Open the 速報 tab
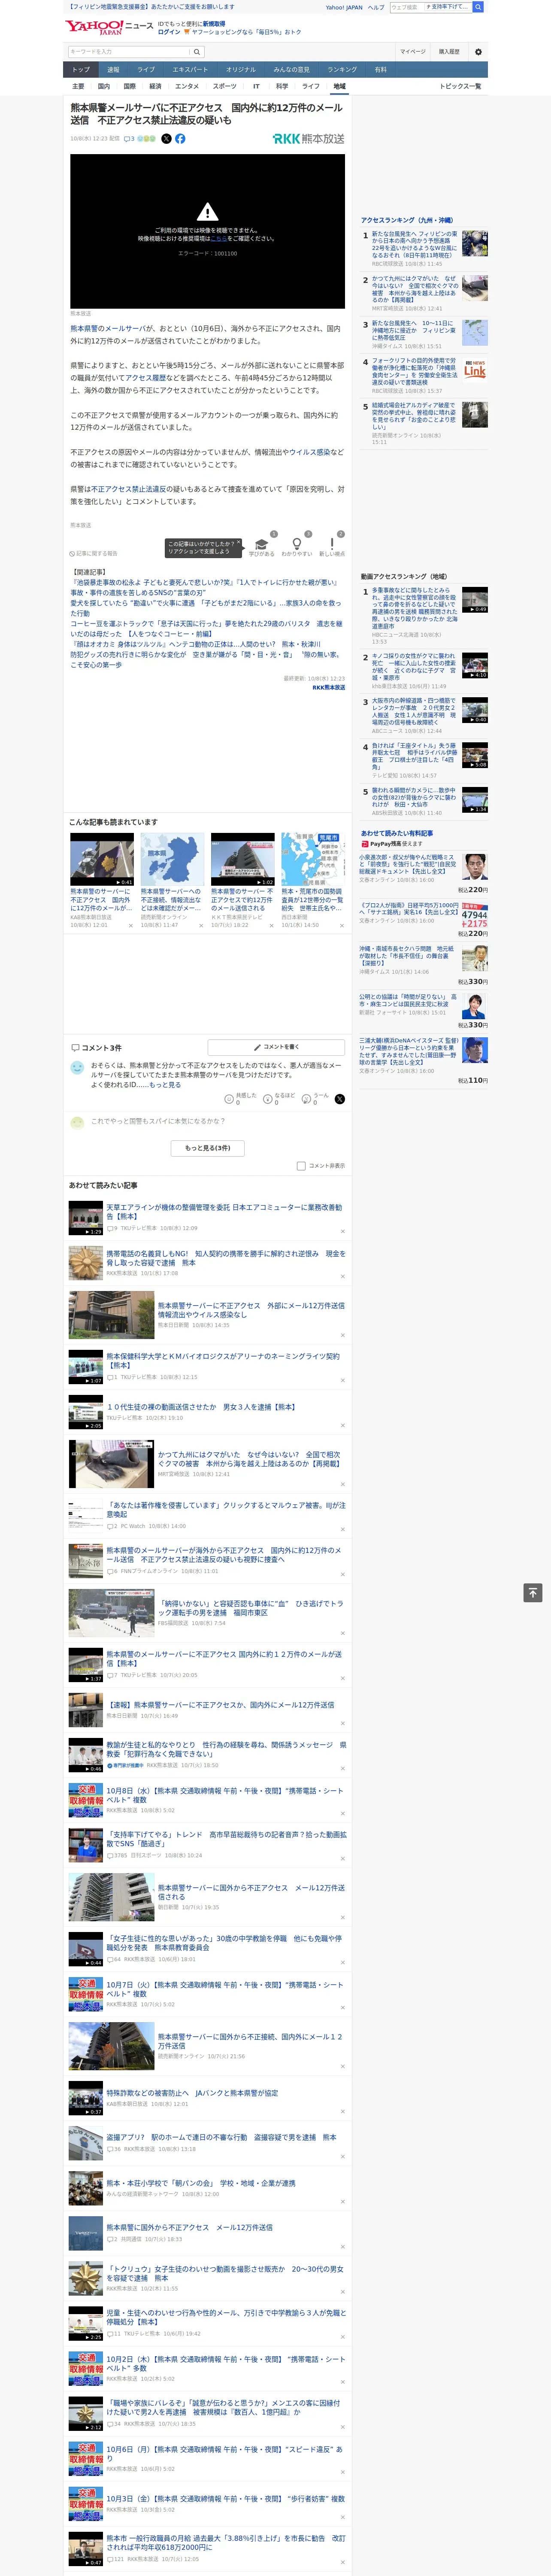The width and height of the screenshot is (551, 2576). click(113, 70)
